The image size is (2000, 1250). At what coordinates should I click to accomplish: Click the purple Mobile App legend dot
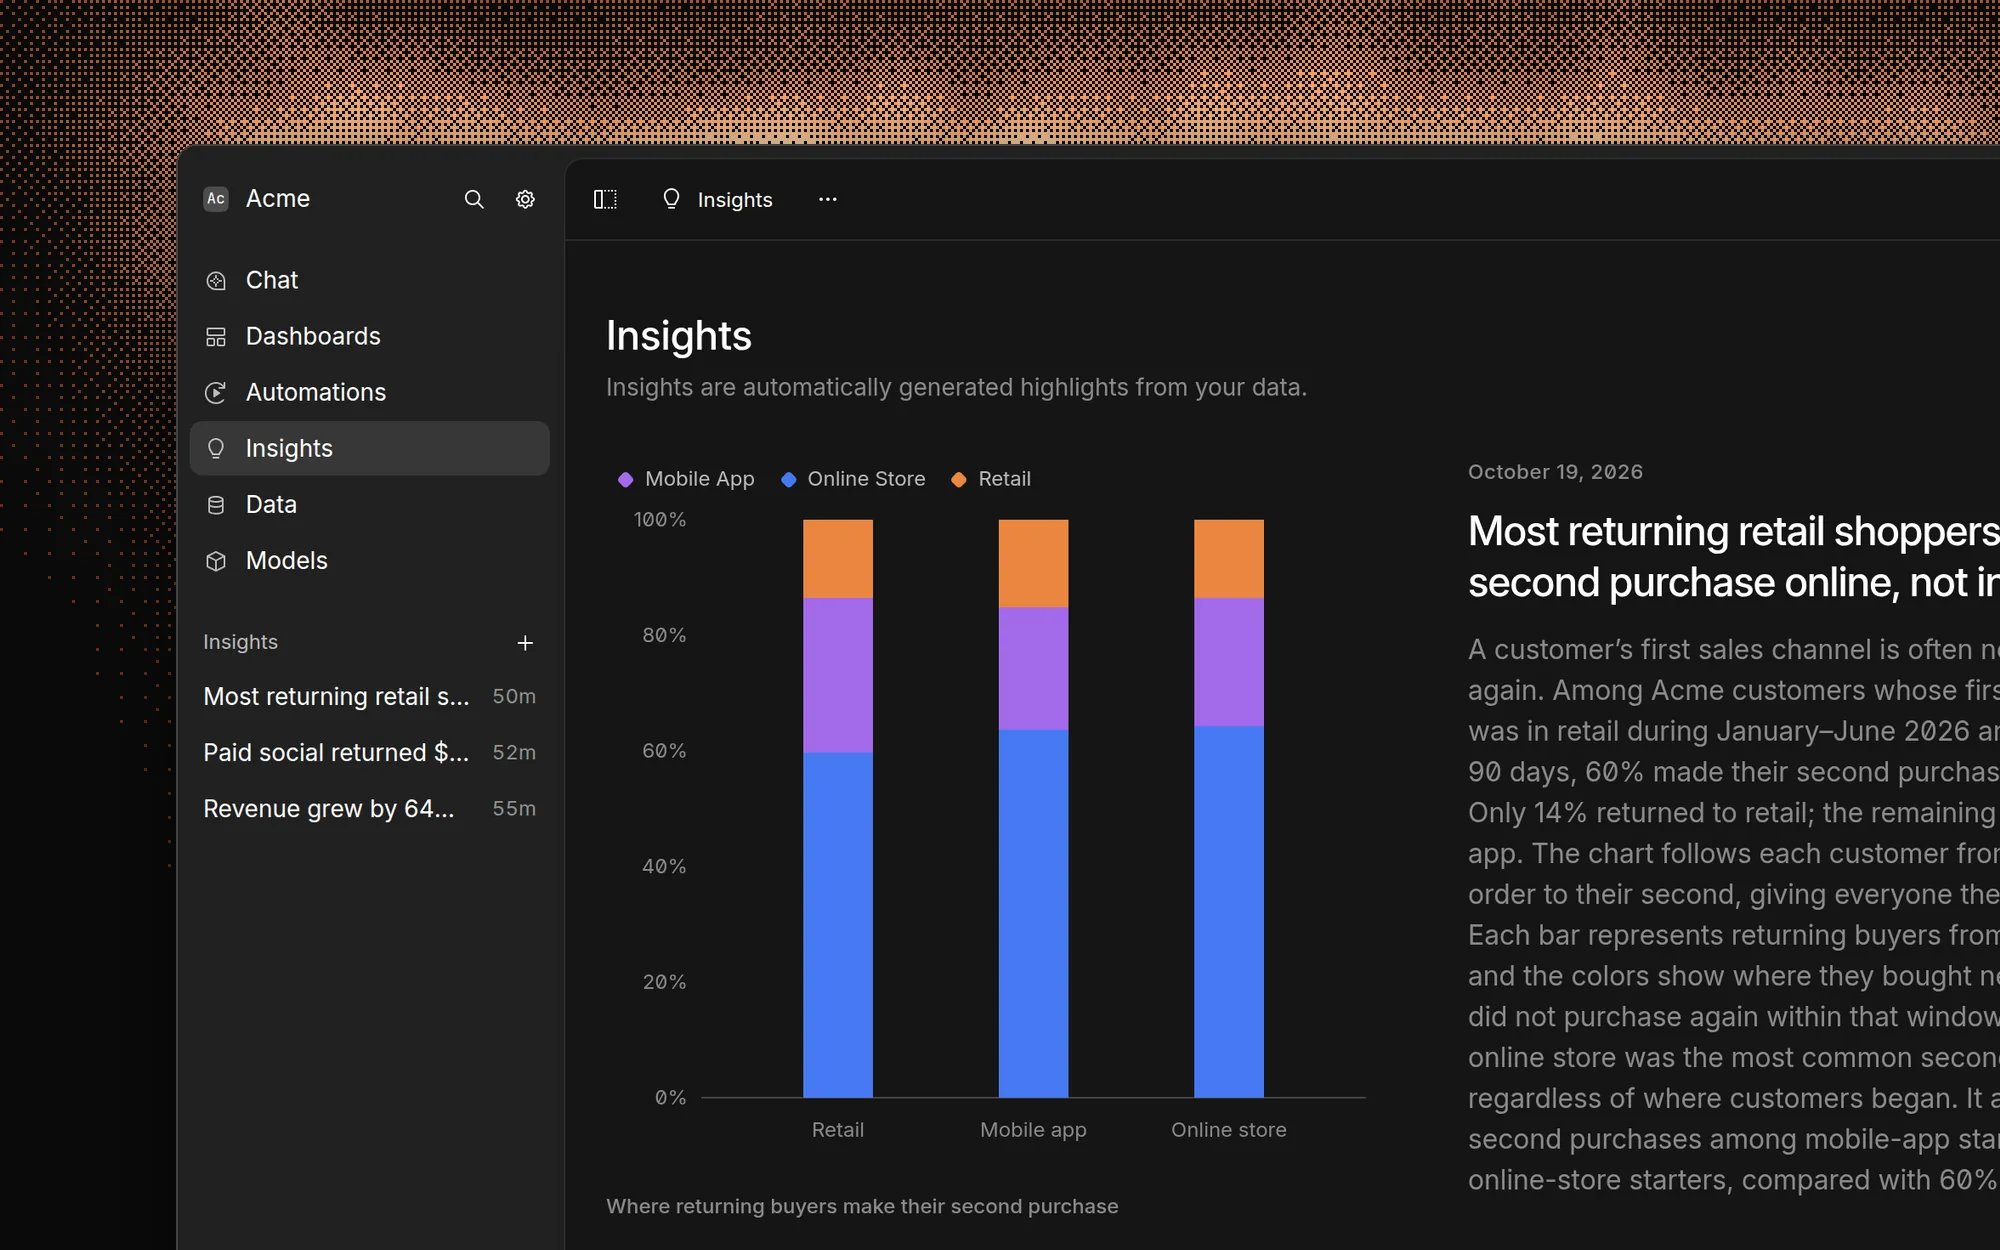coord(625,480)
